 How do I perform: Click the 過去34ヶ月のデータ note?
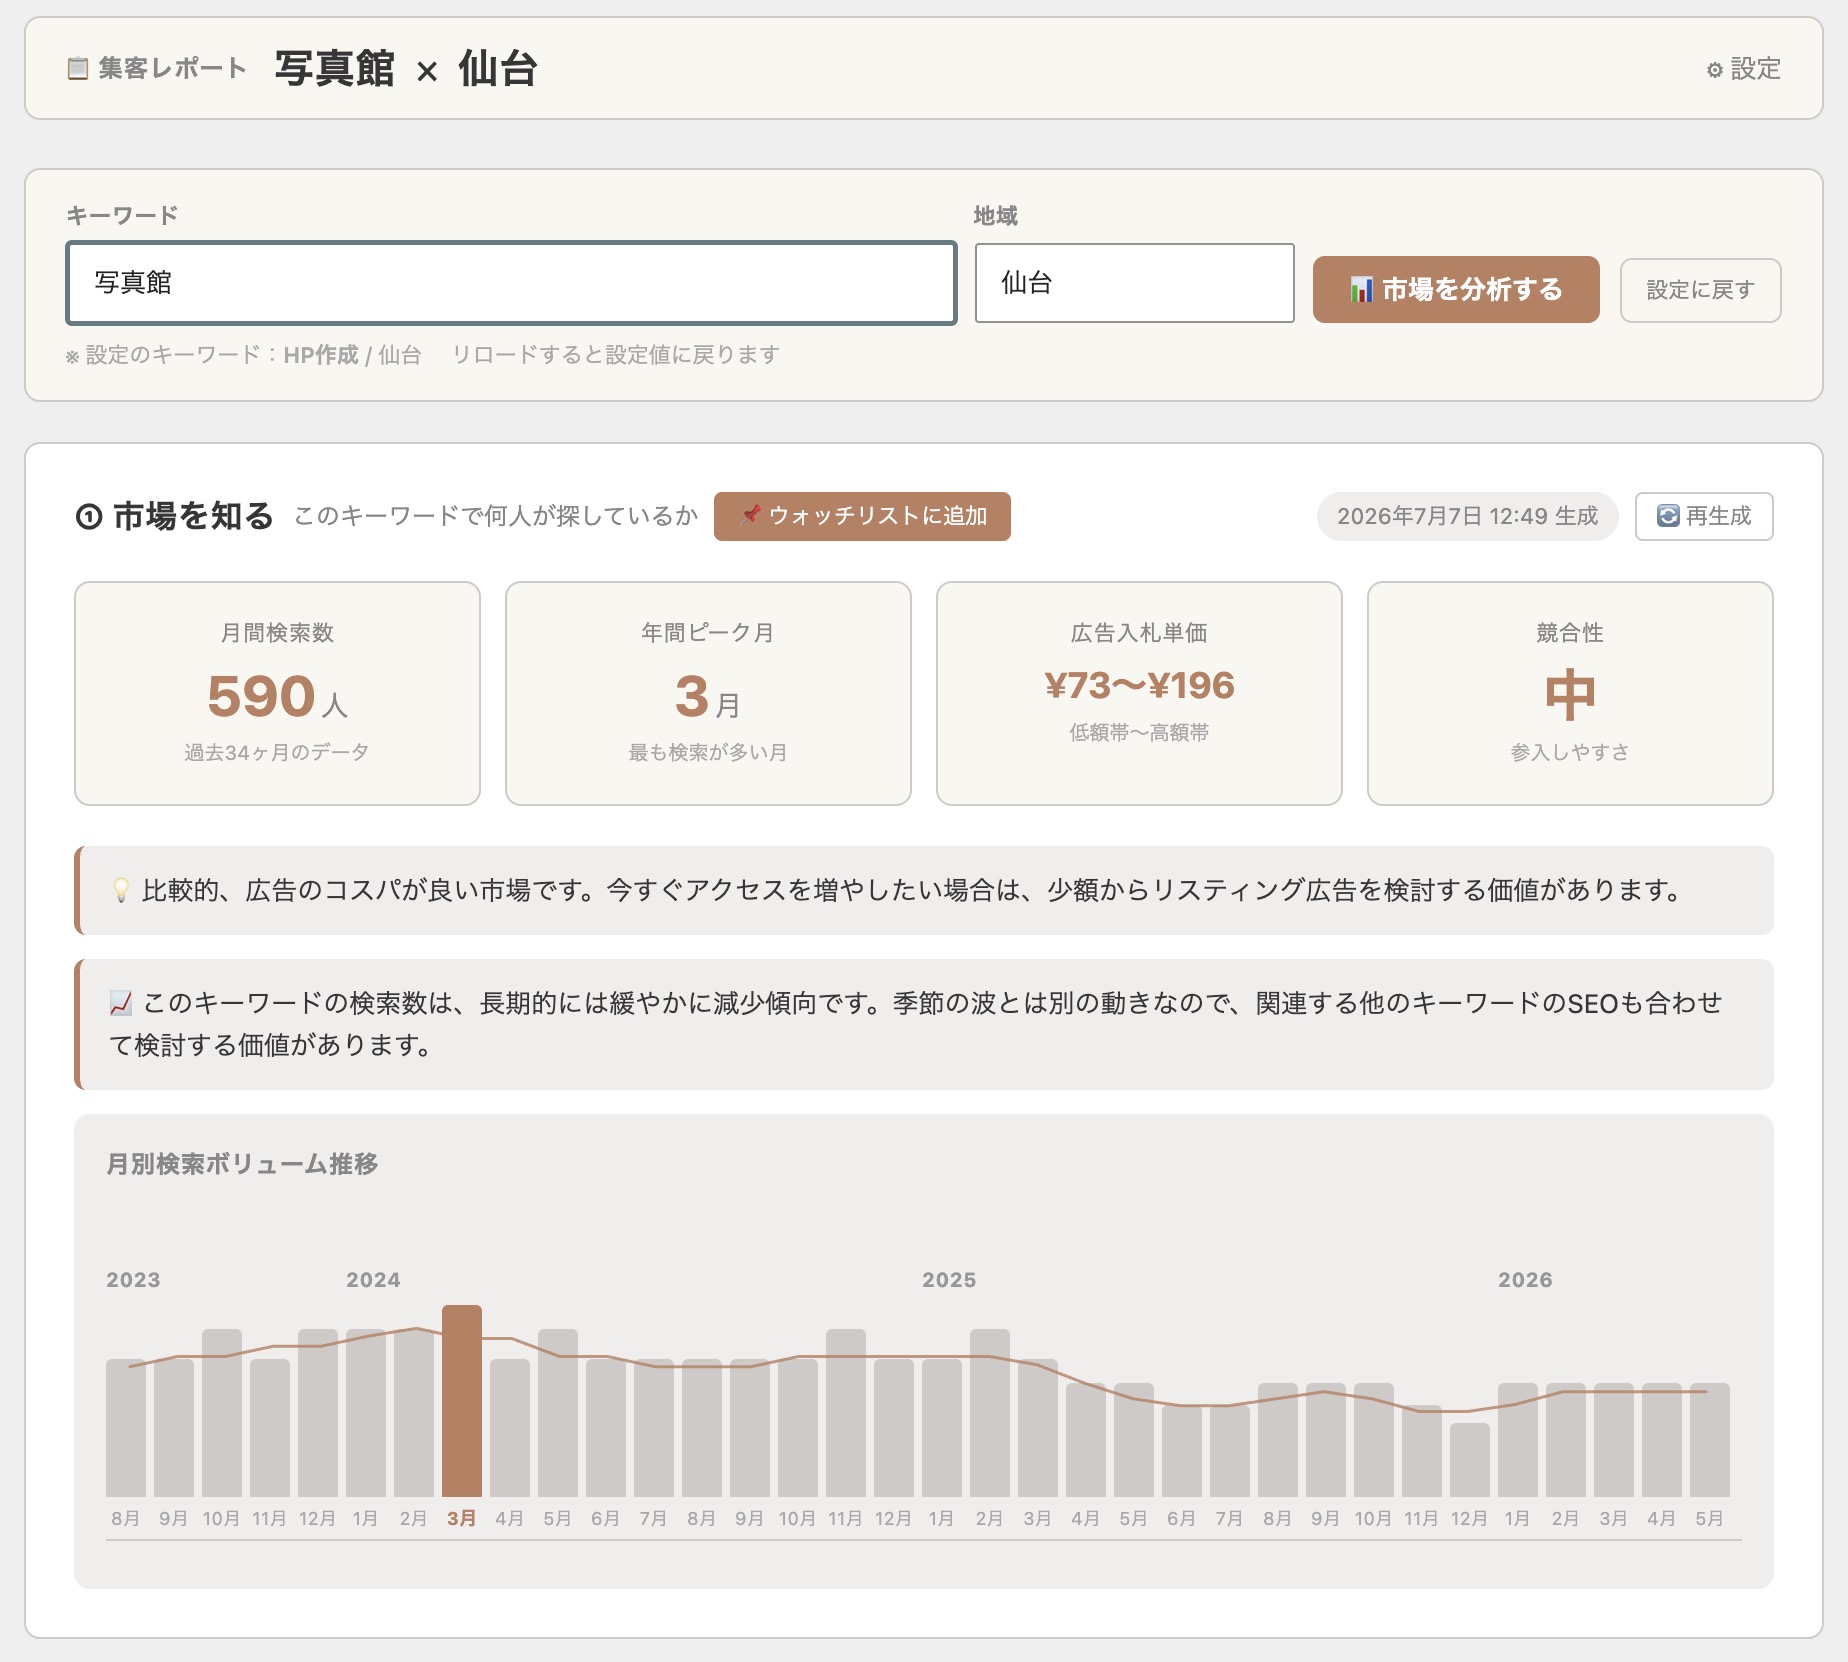[277, 752]
